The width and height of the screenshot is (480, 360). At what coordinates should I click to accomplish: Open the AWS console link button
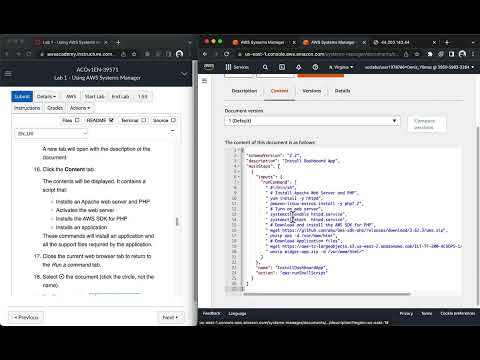(71, 96)
